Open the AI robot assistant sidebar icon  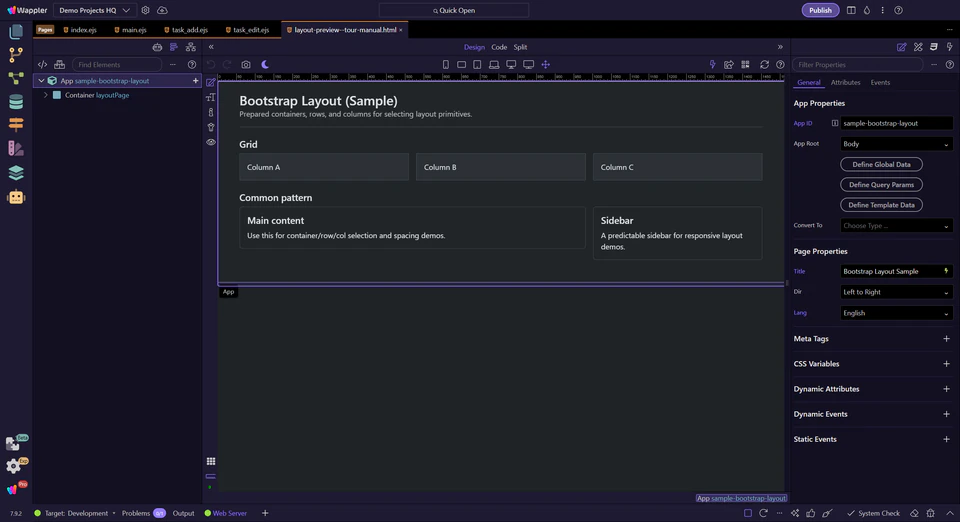click(16, 197)
